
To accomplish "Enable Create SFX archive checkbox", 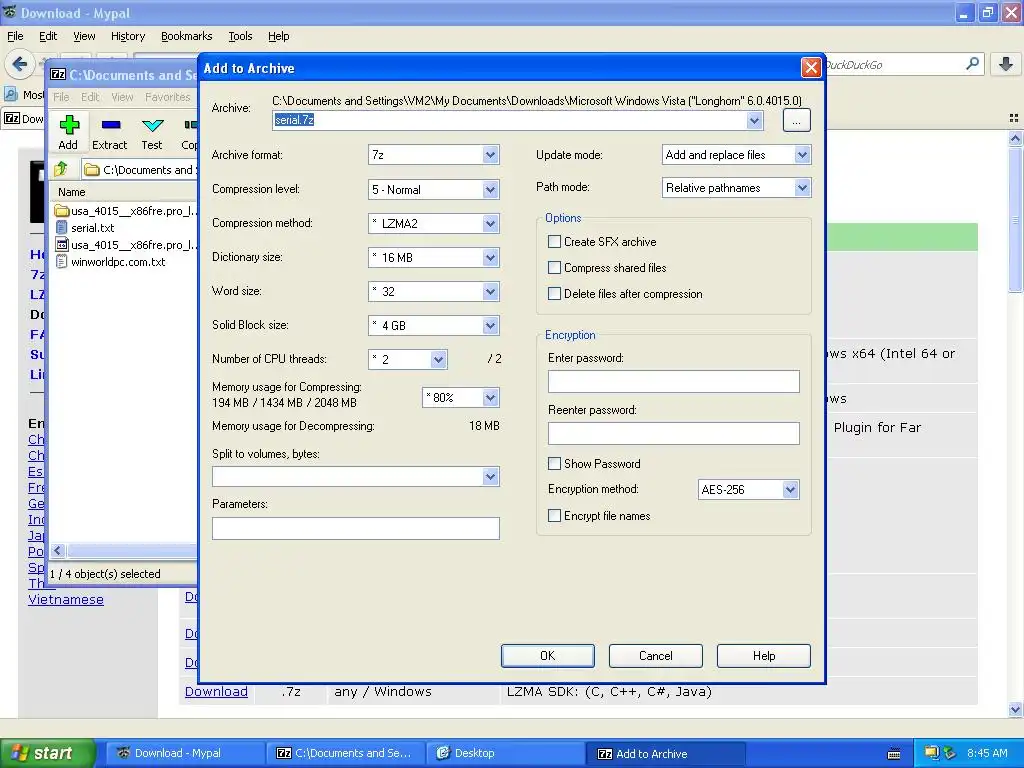I will click(554, 242).
